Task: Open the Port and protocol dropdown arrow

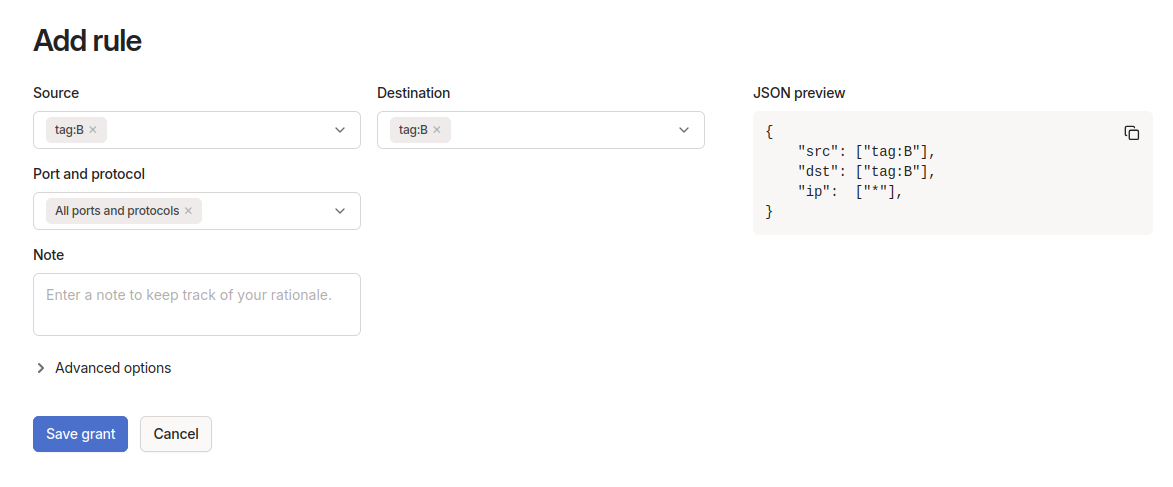Action: [340, 211]
